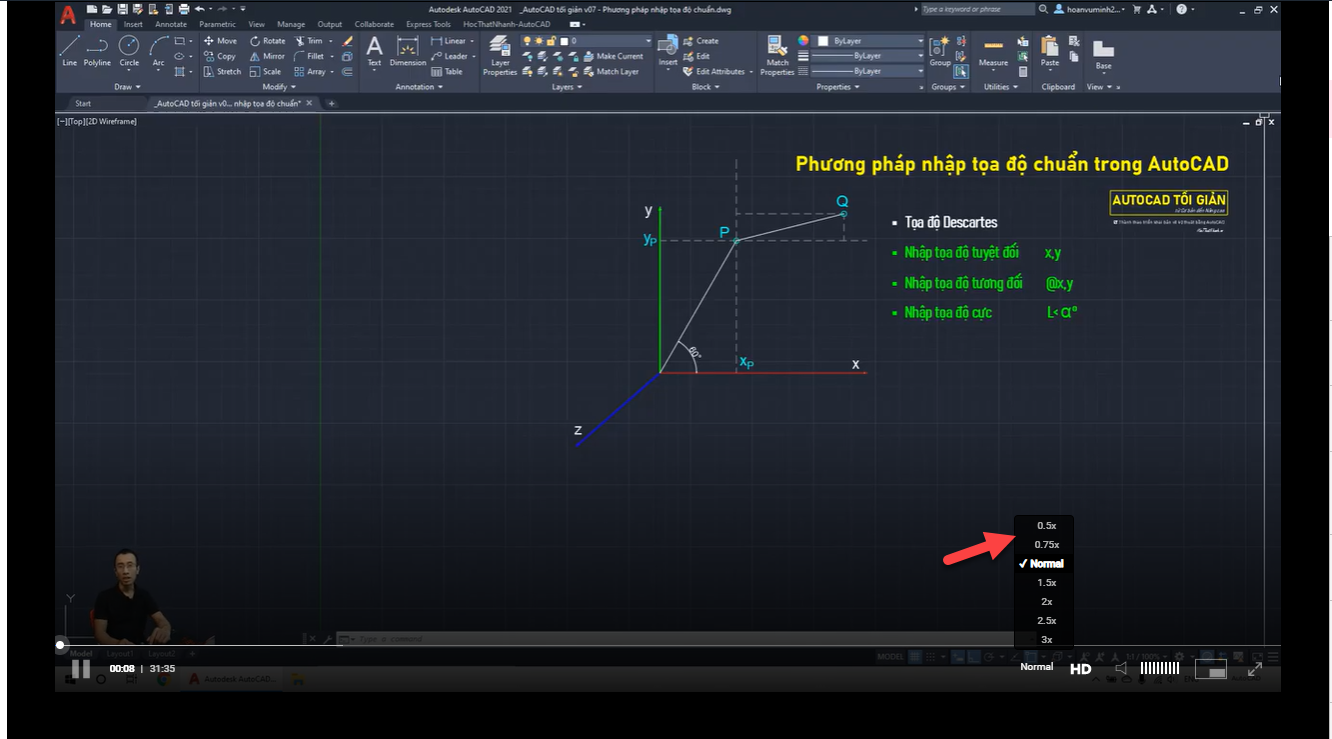Screen dimensions: 1332x739
Task: Open the ByLayer color dropdown
Action: click(870, 41)
